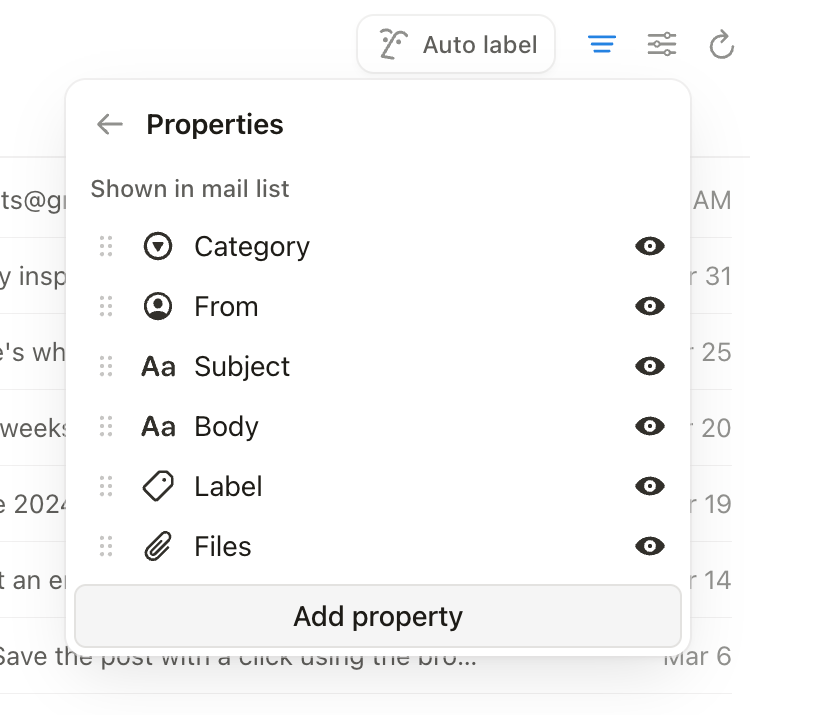Click the Properties panel heading
Image resolution: width=837 pixels, height=715 pixels.
(x=215, y=124)
